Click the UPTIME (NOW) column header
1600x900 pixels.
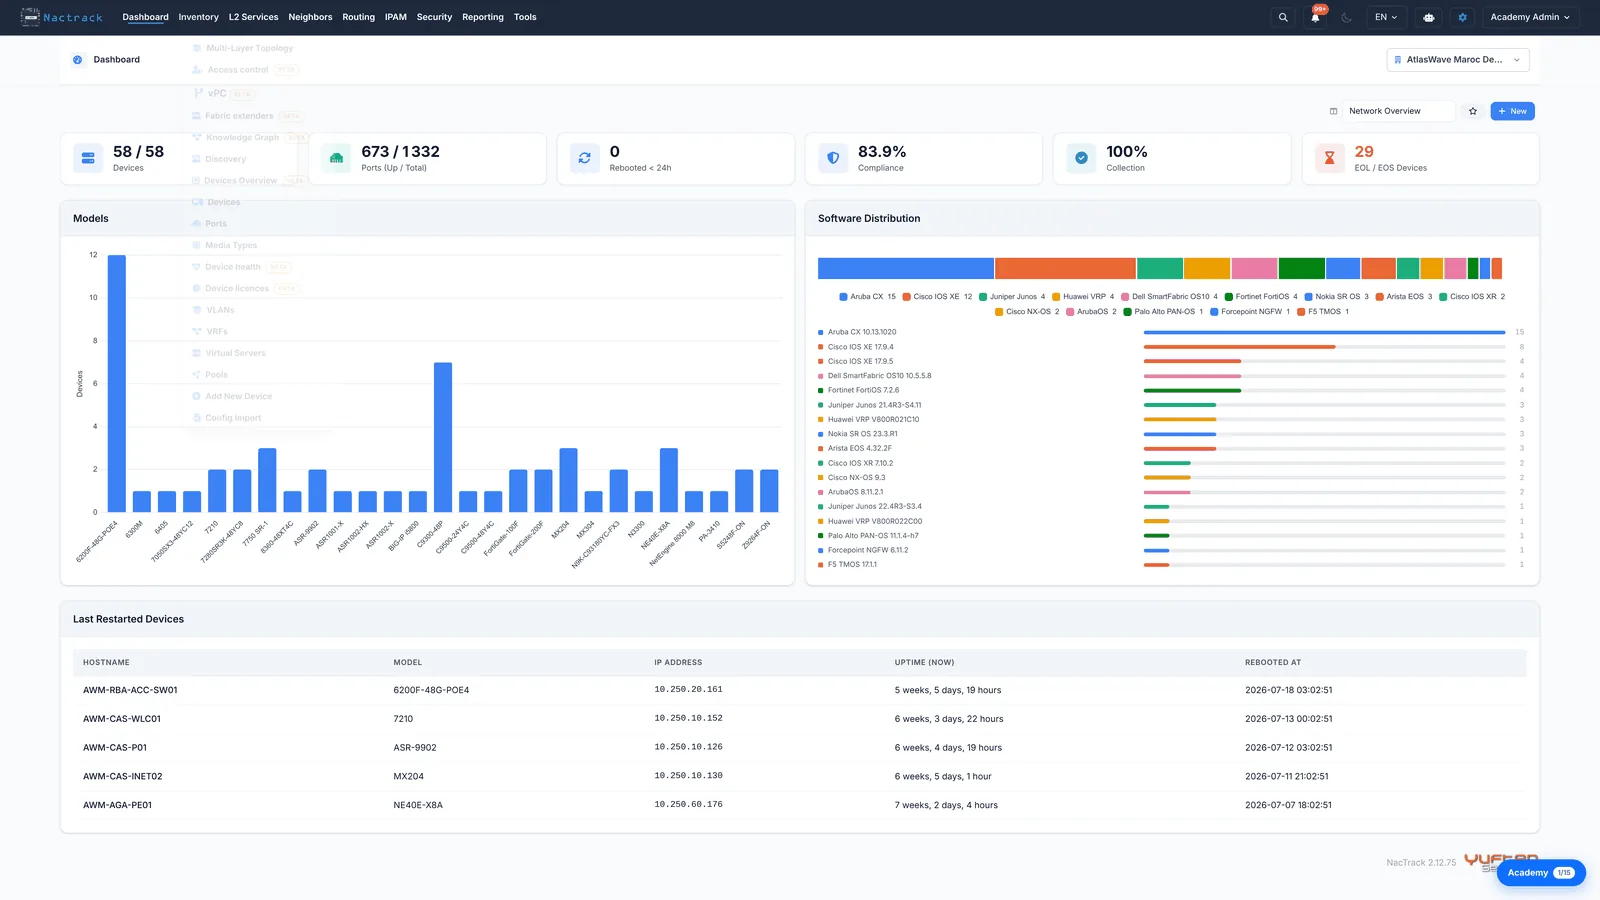[x=925, y=663]
